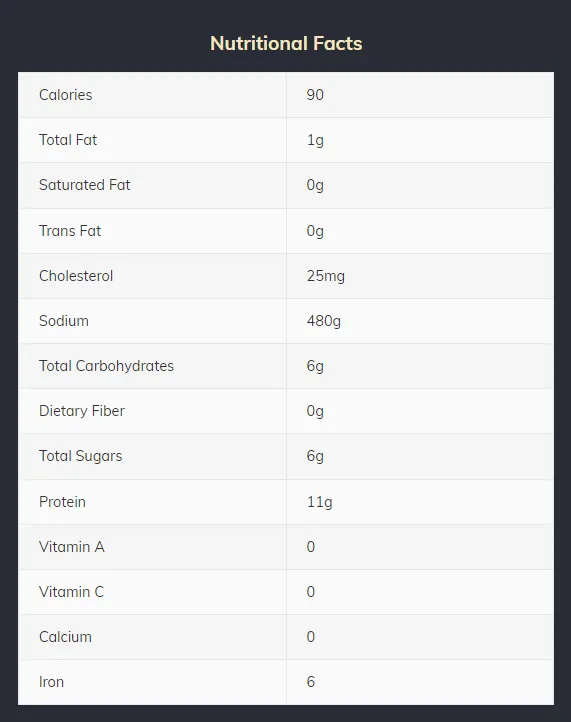The height and width of the screenshot is (722, 571).
Task: Select the Saturated Fat label
Action: [x=84, y=185]
